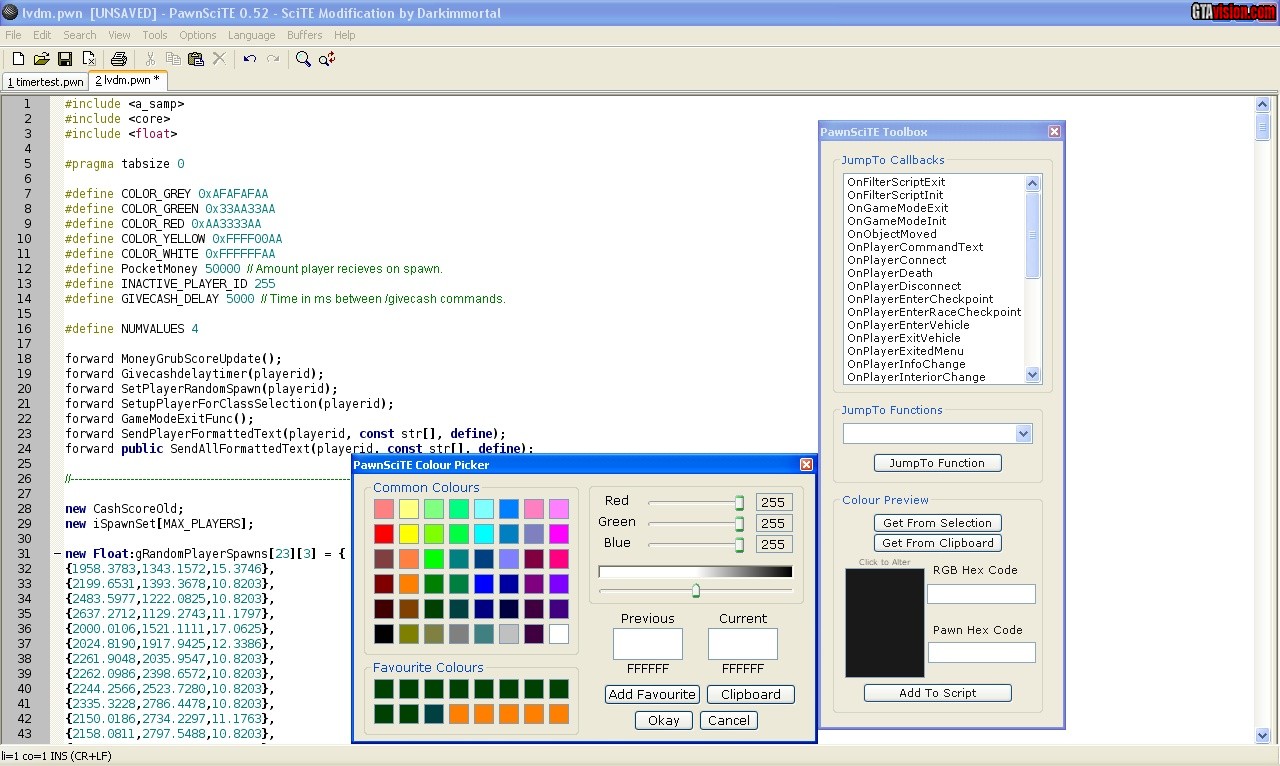This screenshot has width=1280, height=766.
Task: Click the Previous colour preview box
Action: pyautogui.click(x=648, y=644)
